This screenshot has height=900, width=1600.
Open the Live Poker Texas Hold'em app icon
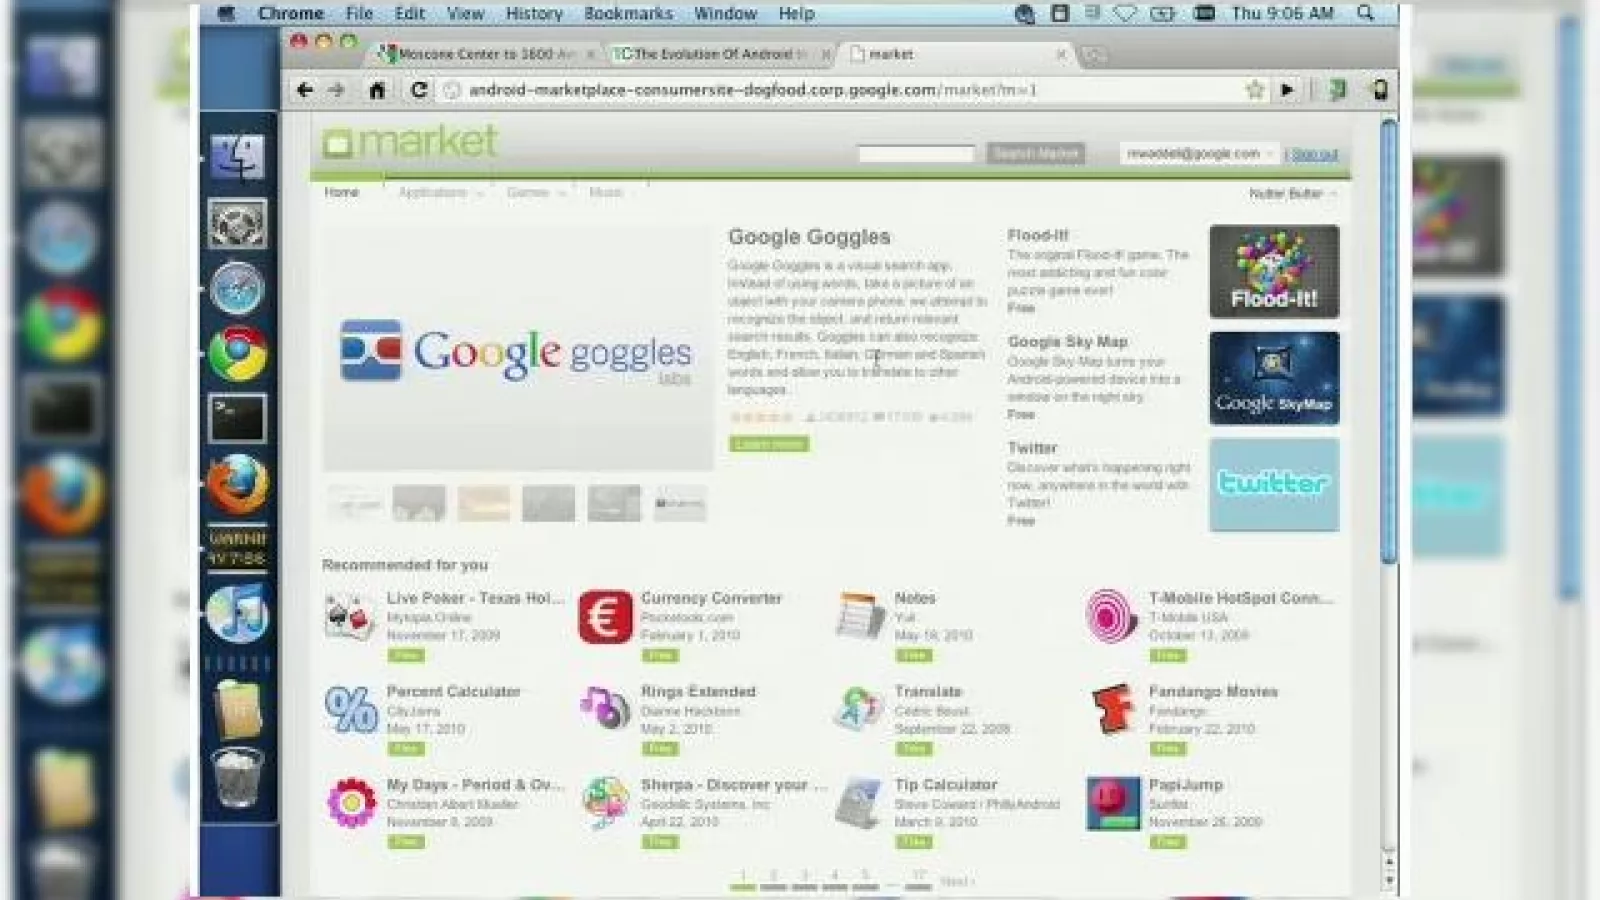[349, 616]
